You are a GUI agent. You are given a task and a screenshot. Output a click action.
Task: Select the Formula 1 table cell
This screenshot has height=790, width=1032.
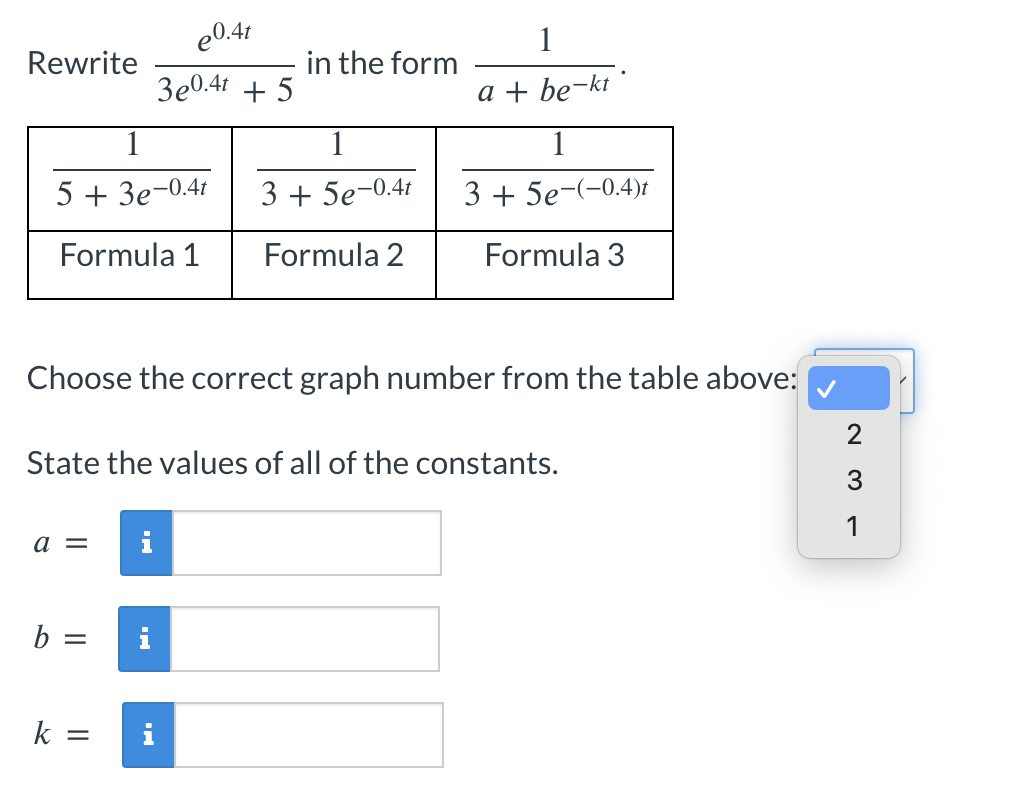[129, 256]
